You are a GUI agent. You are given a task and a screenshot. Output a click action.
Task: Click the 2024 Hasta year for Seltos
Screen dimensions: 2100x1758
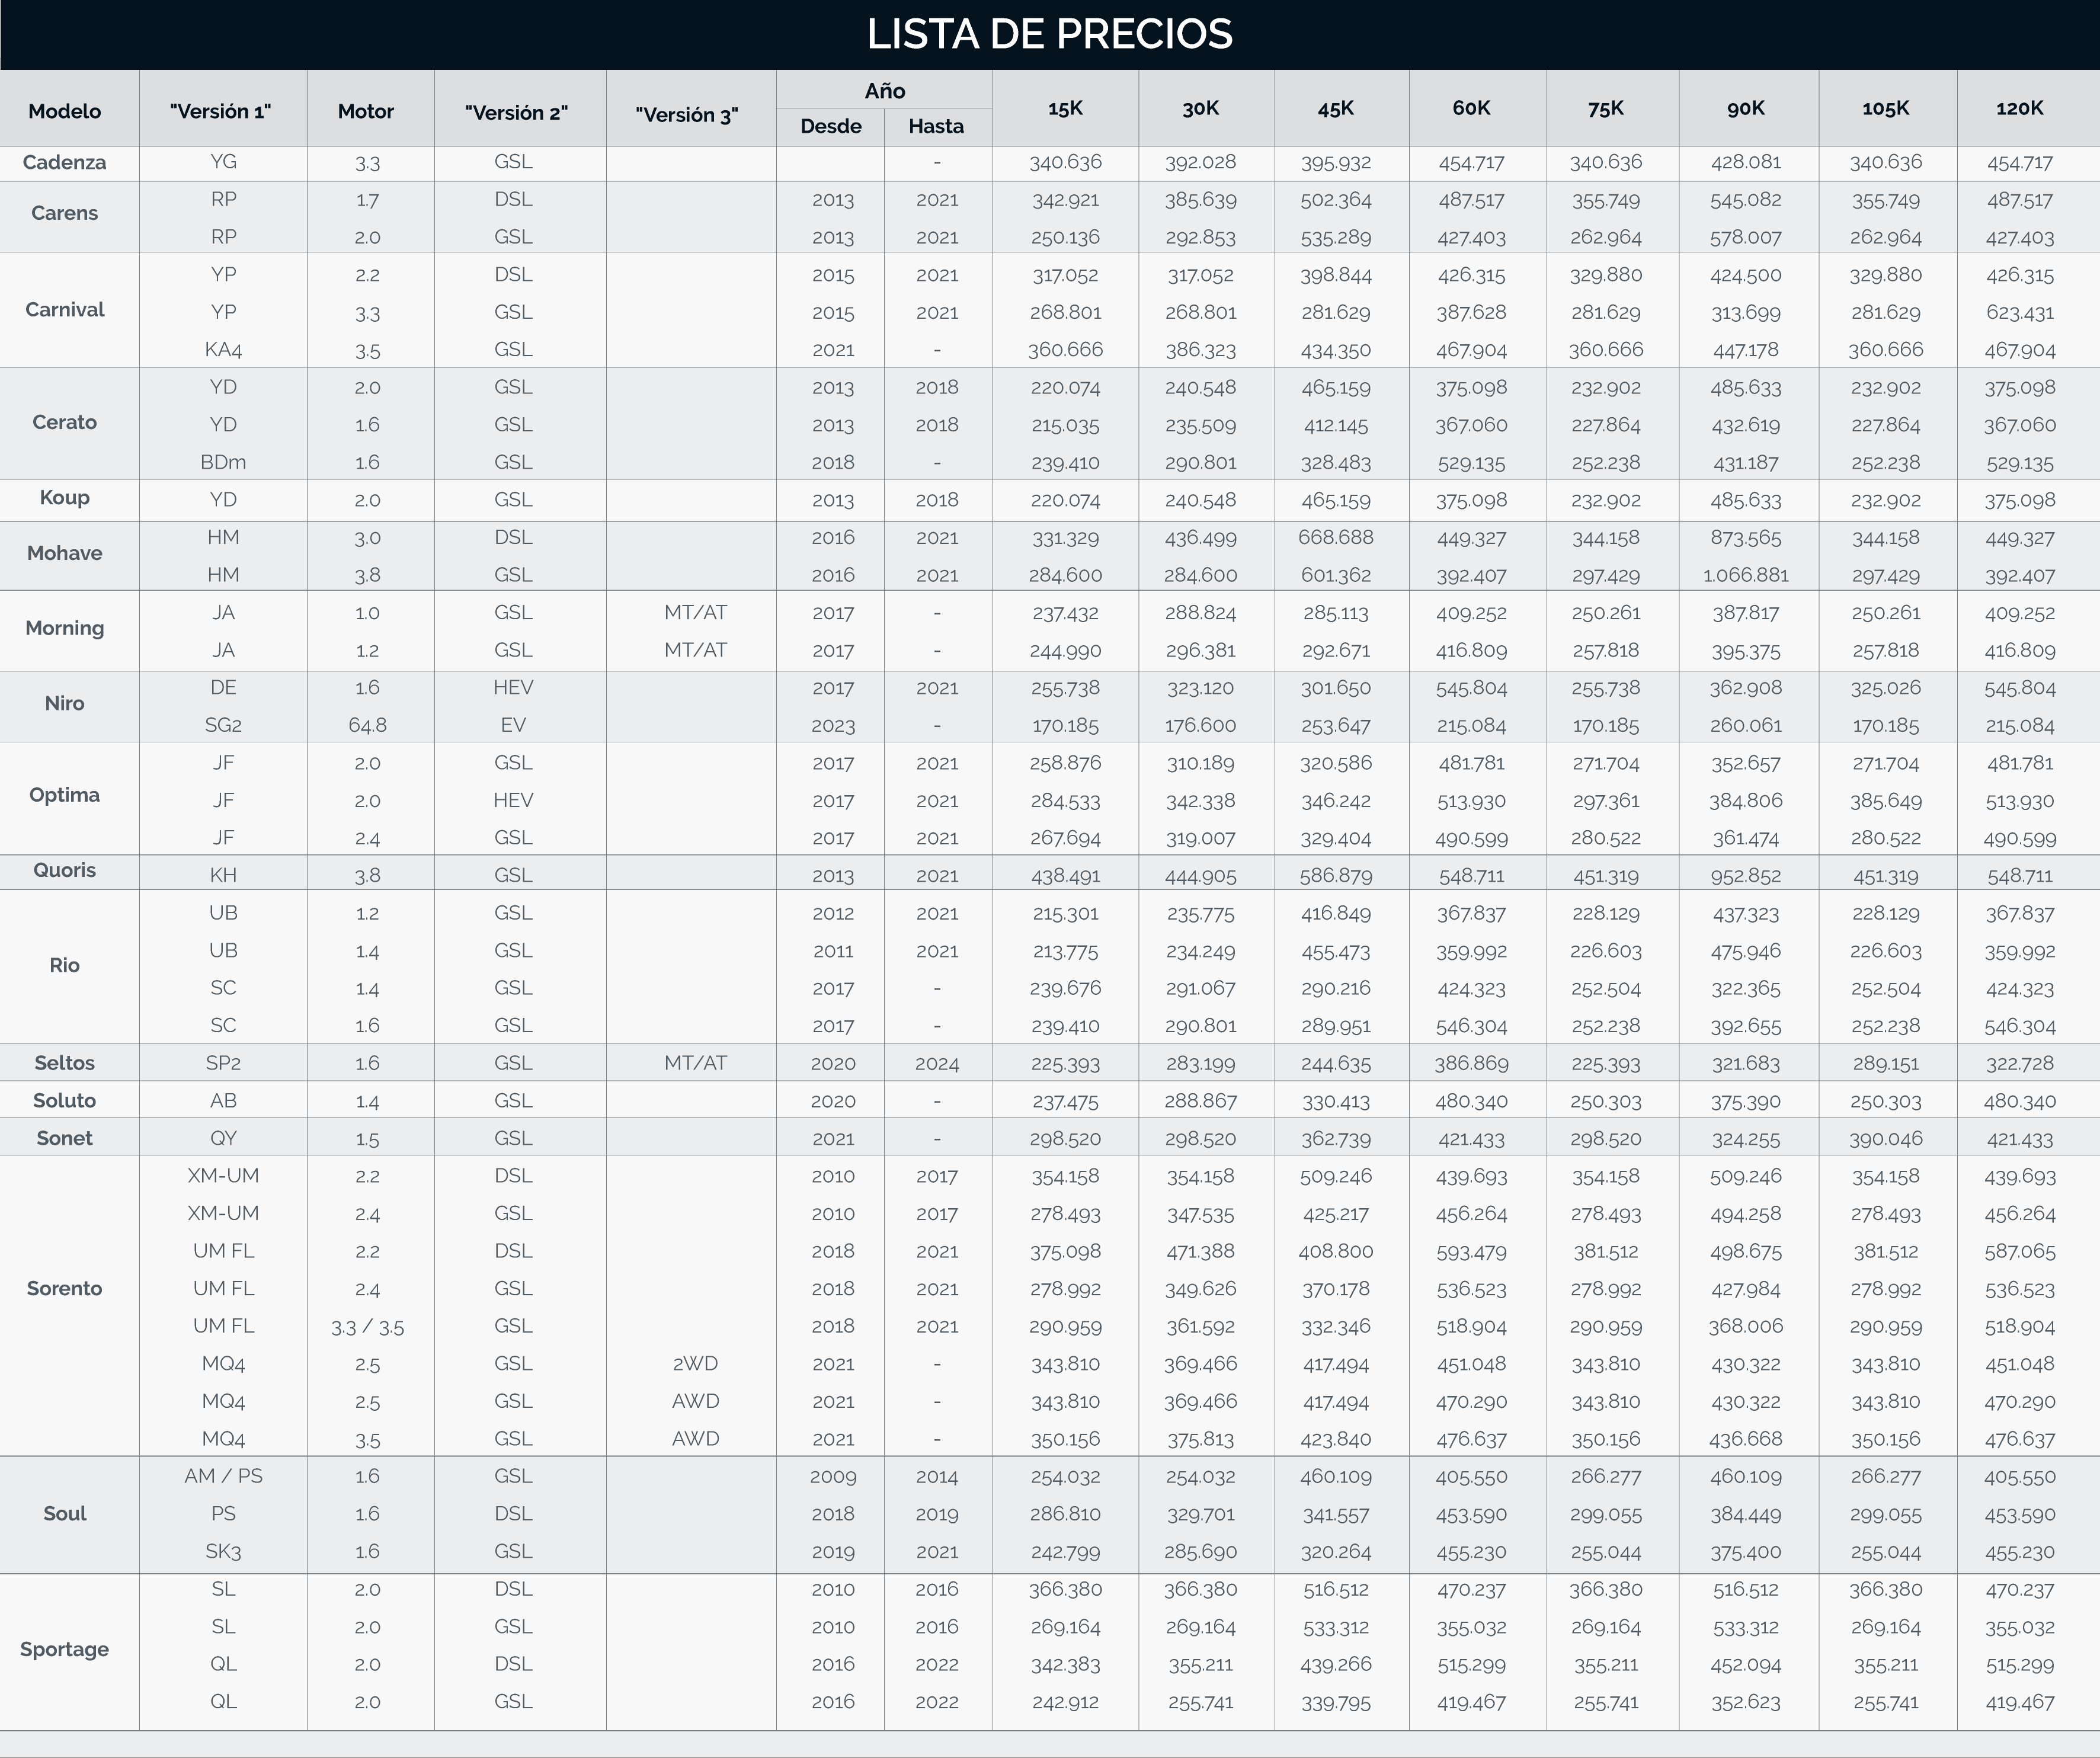(937, 1064)
